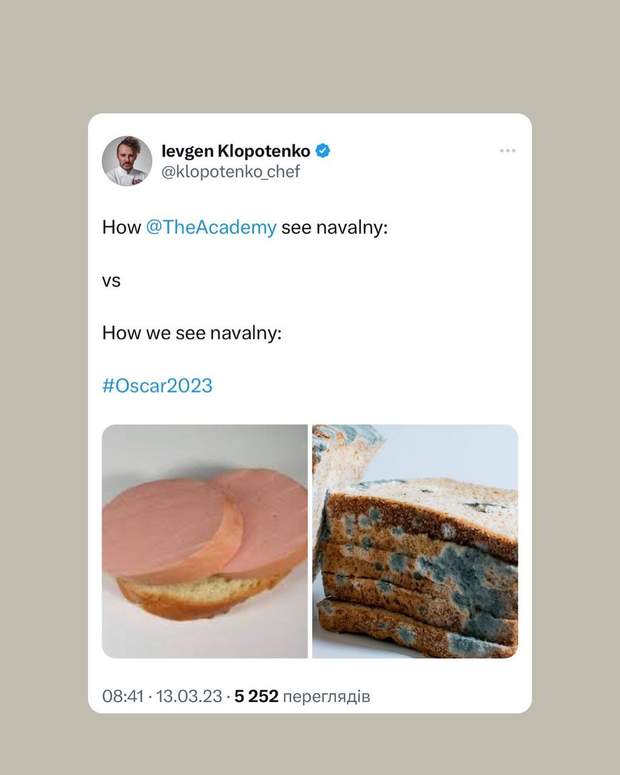Open Ievgen Klopotenko's profile avatar
This screenshot has width=620, height=775.
[x=127, y=161]
